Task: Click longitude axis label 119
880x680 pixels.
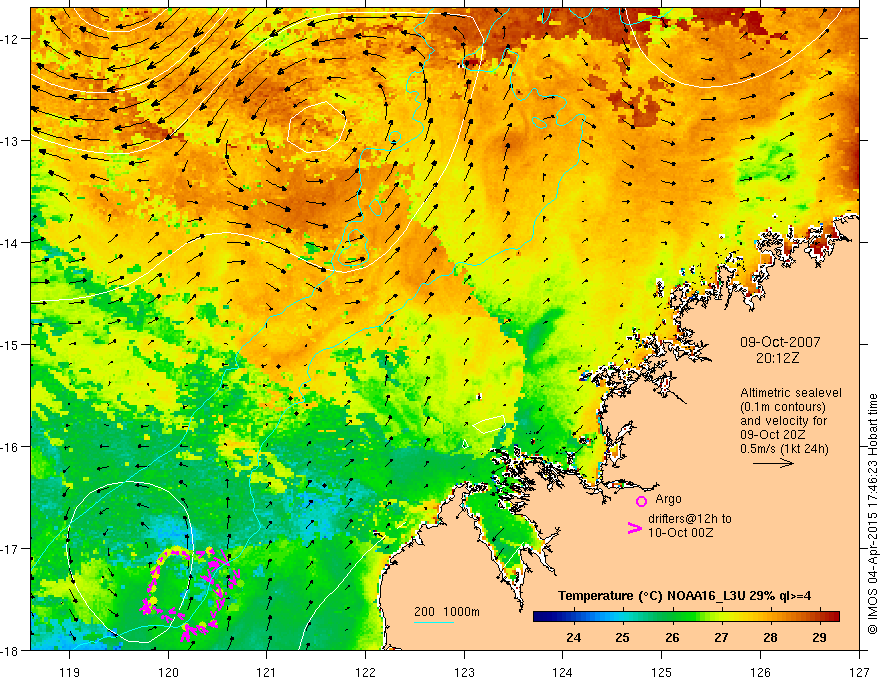Action: pos(70,672)
